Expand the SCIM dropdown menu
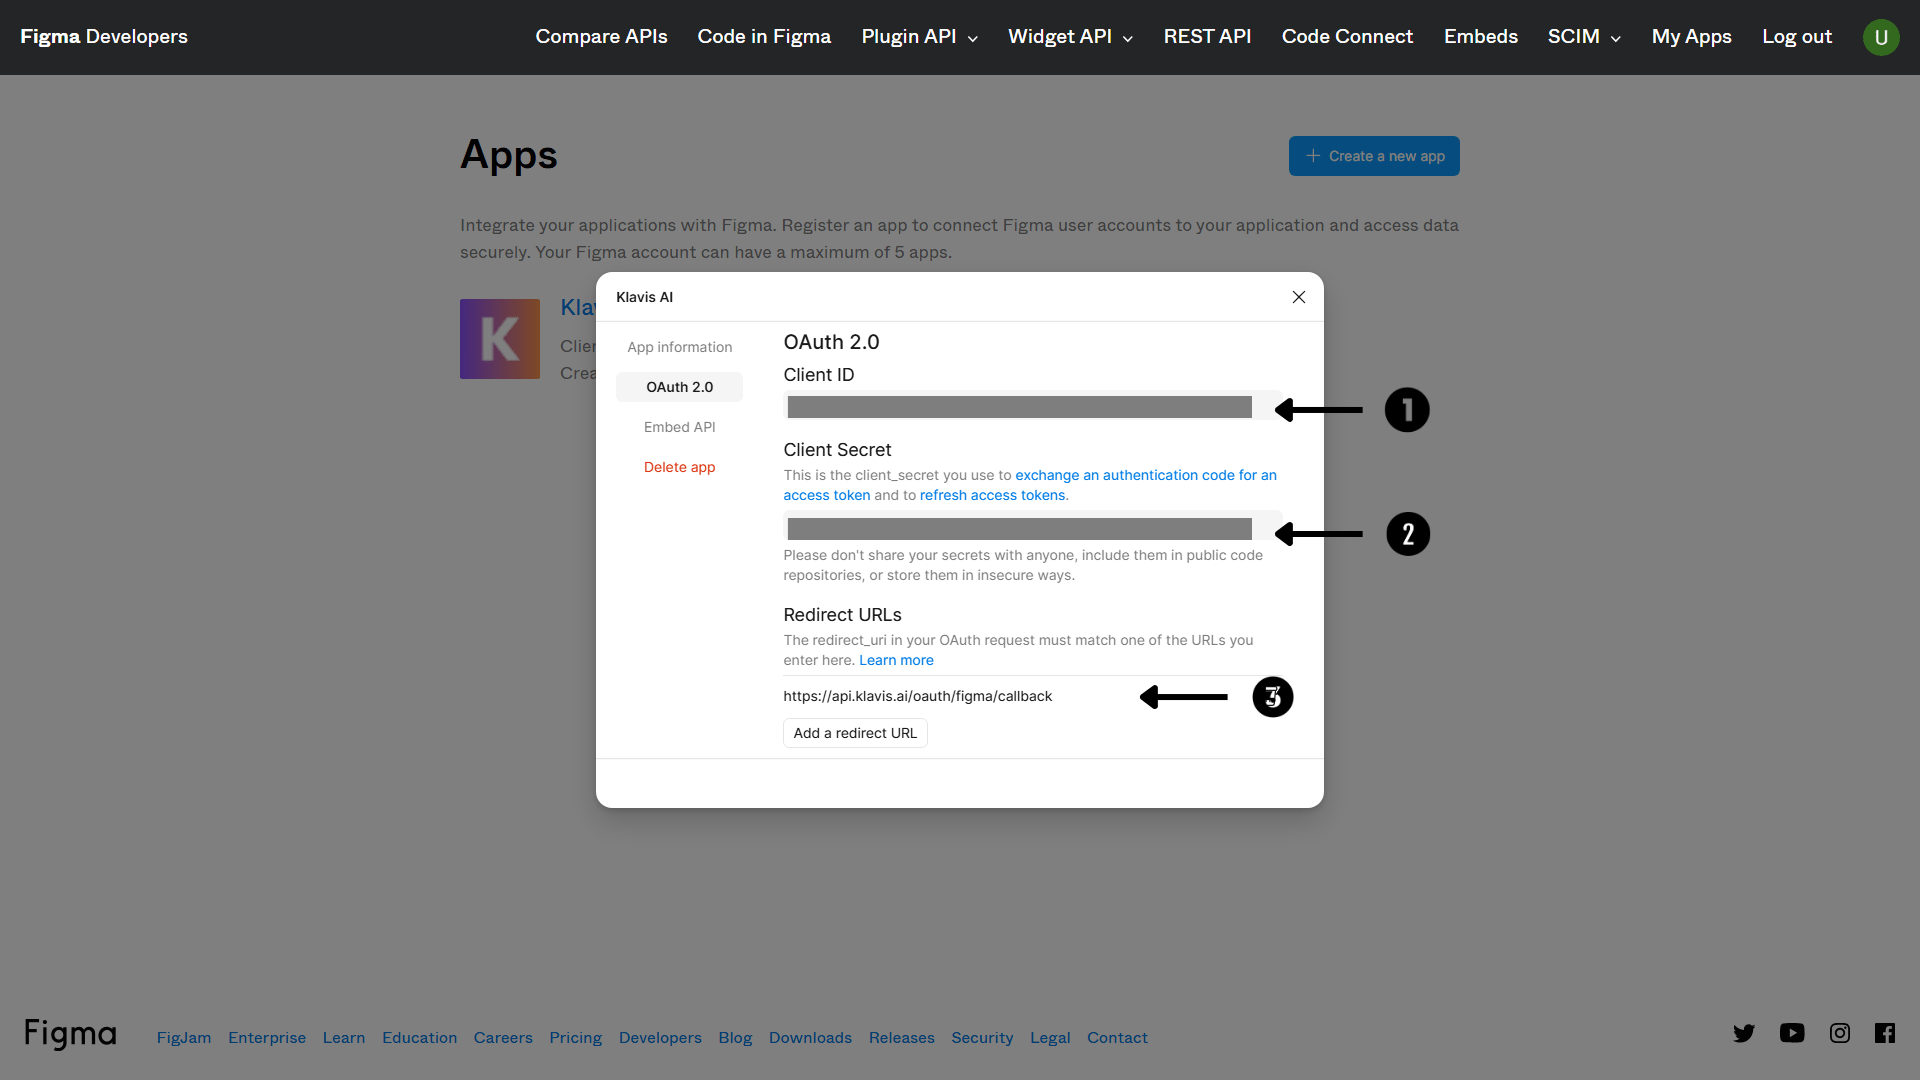Image resolution: width=1920 pixels, height=1080 pixels. 1584,37
